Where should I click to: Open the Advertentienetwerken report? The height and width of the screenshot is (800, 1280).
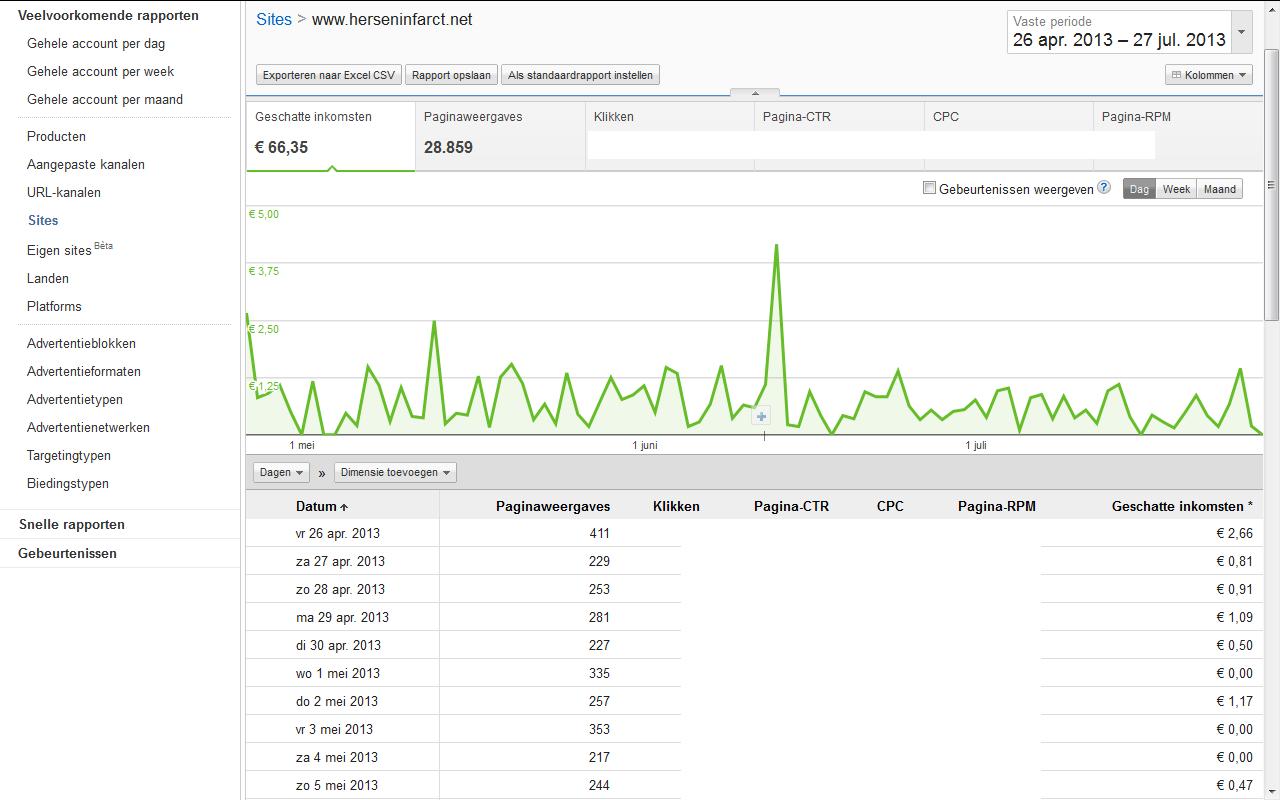coord(88,427)
